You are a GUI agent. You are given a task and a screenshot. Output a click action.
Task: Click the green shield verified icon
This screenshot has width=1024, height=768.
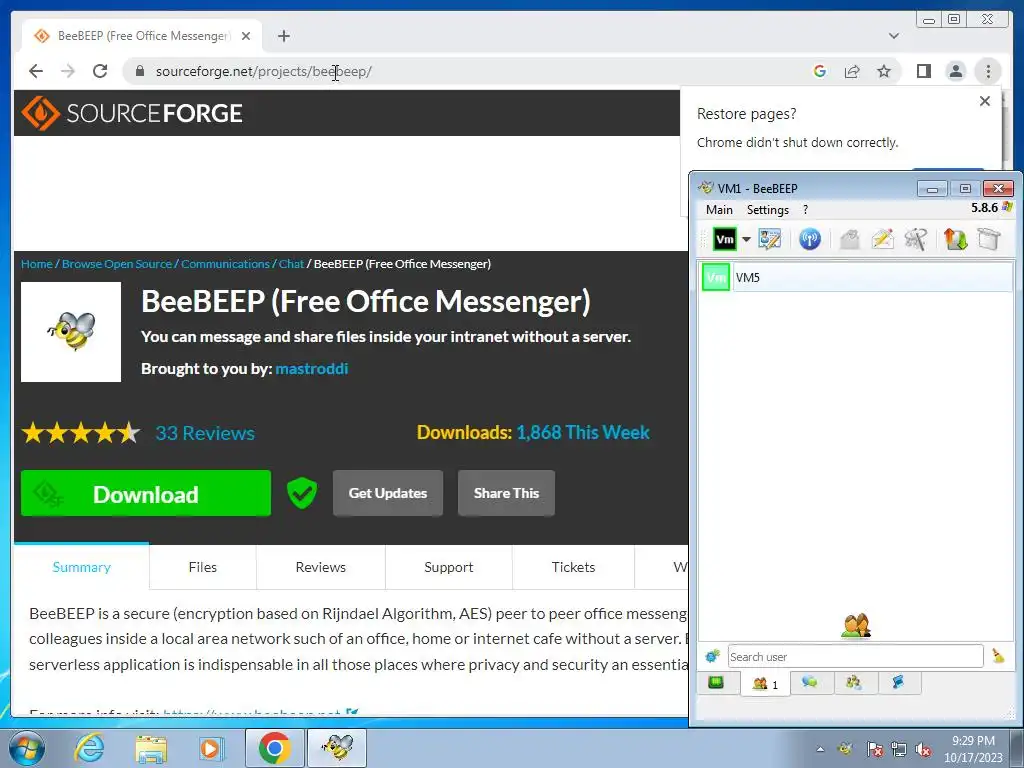[x=302, y=493]
